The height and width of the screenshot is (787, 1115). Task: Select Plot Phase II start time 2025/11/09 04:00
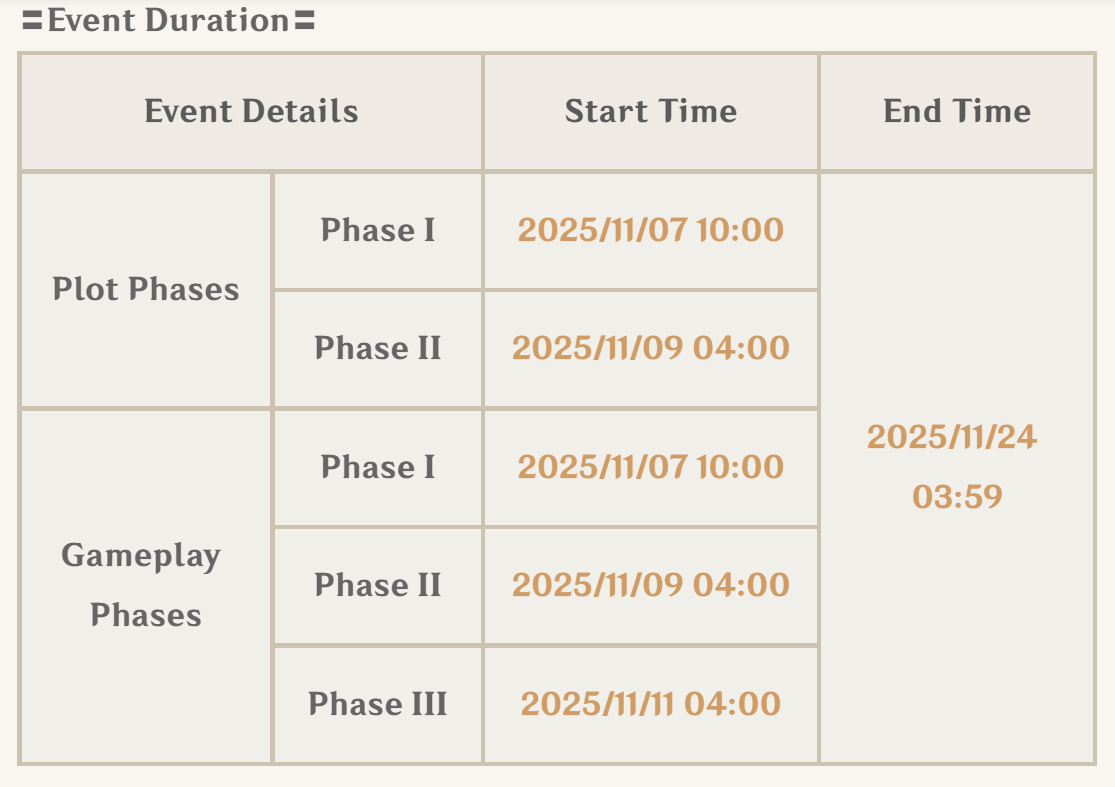click(x=650, y=348)
